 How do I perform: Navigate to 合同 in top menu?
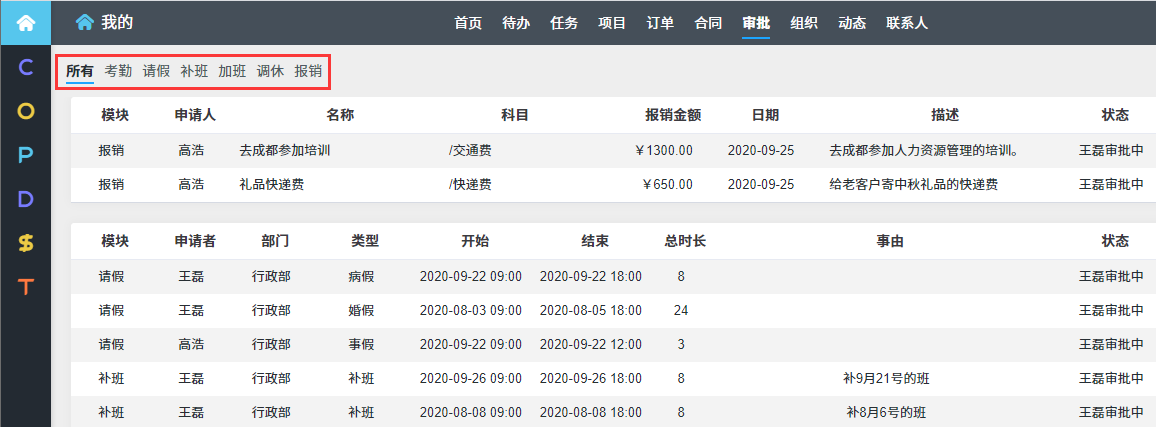pyautogui.click(x=708, y=23)
